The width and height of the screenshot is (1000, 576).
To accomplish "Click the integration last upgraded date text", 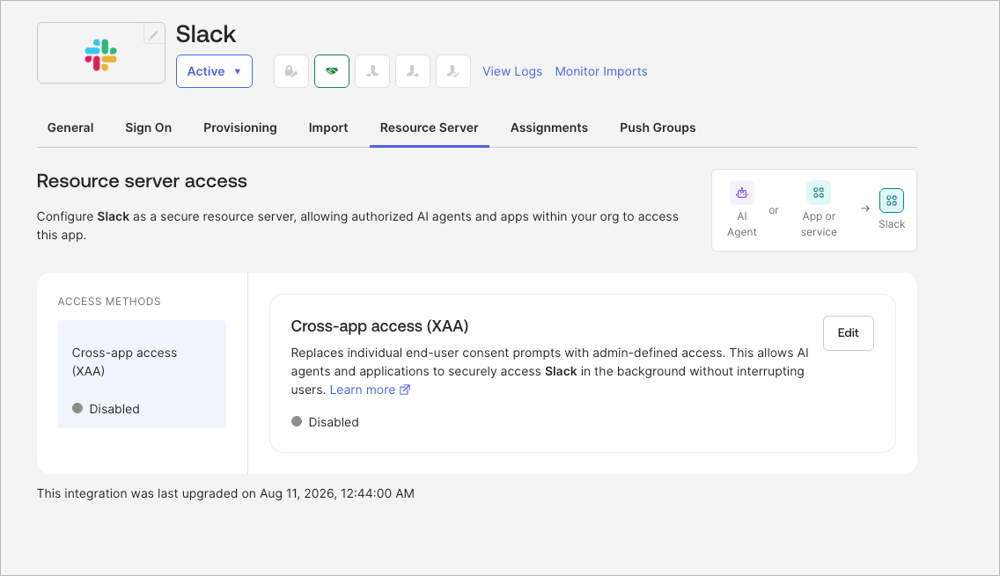I will coord(226,493).
